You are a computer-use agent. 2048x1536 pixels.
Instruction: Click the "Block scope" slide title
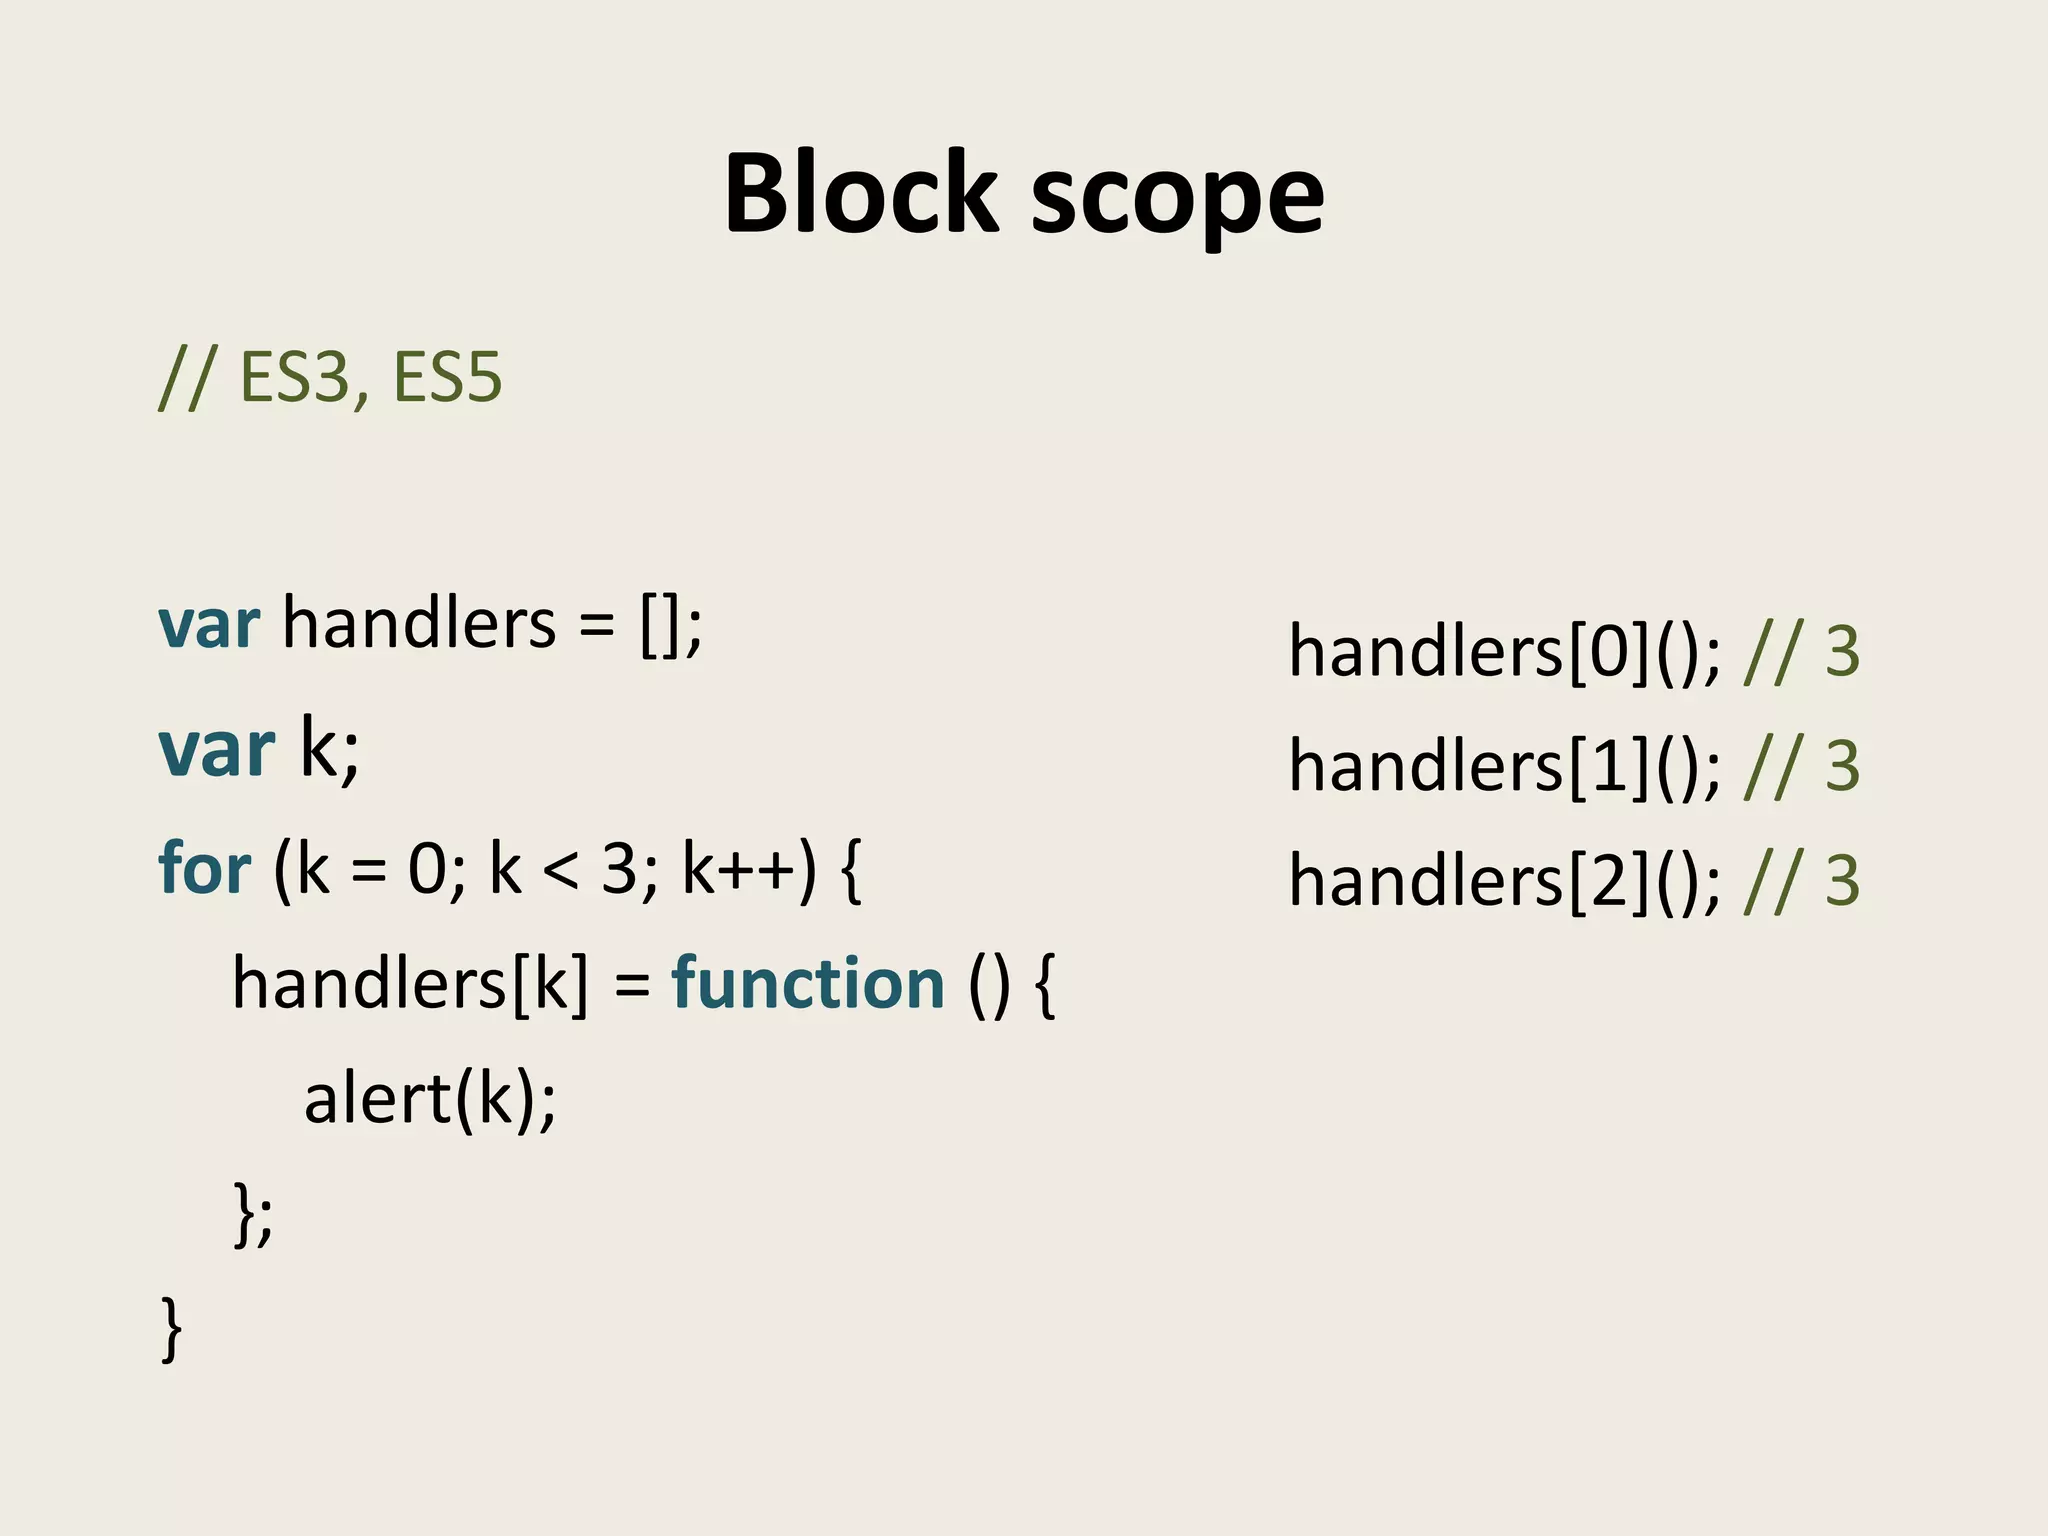click(1024, 194)
